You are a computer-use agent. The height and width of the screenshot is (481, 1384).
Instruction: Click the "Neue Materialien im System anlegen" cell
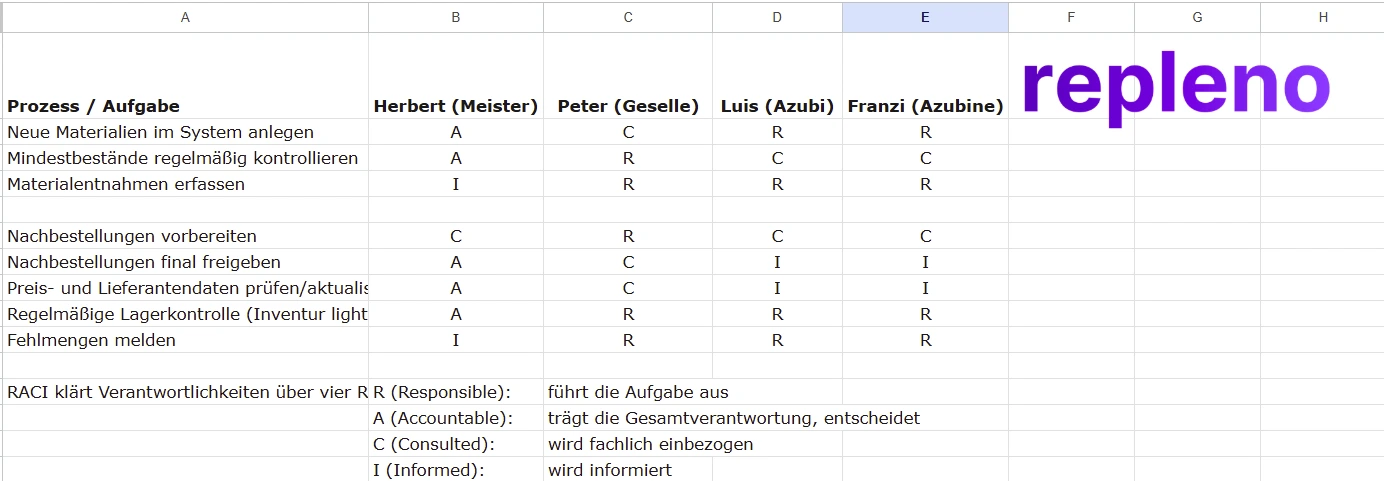tap(160, 132)
